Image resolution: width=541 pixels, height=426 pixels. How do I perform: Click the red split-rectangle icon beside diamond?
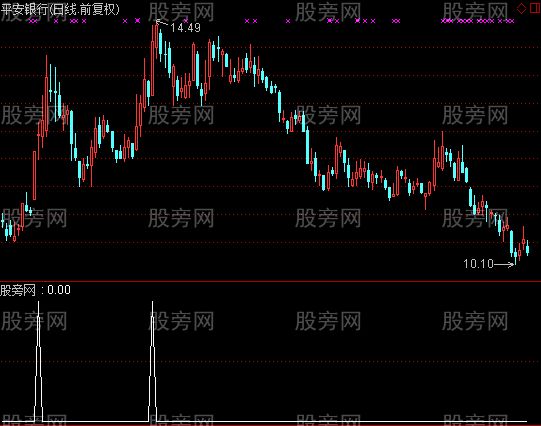(535, 8)
